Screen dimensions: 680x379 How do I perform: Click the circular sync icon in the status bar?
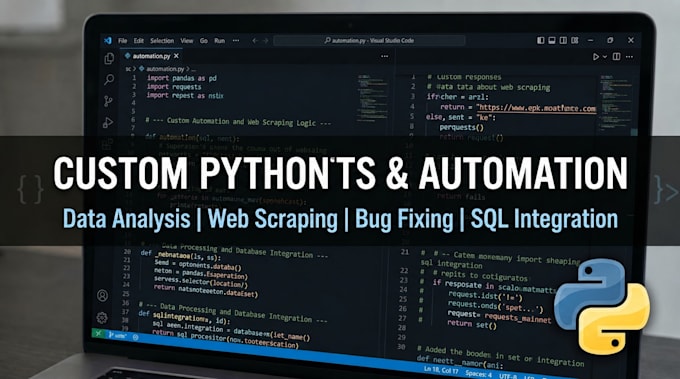click(x=136, y=337)
